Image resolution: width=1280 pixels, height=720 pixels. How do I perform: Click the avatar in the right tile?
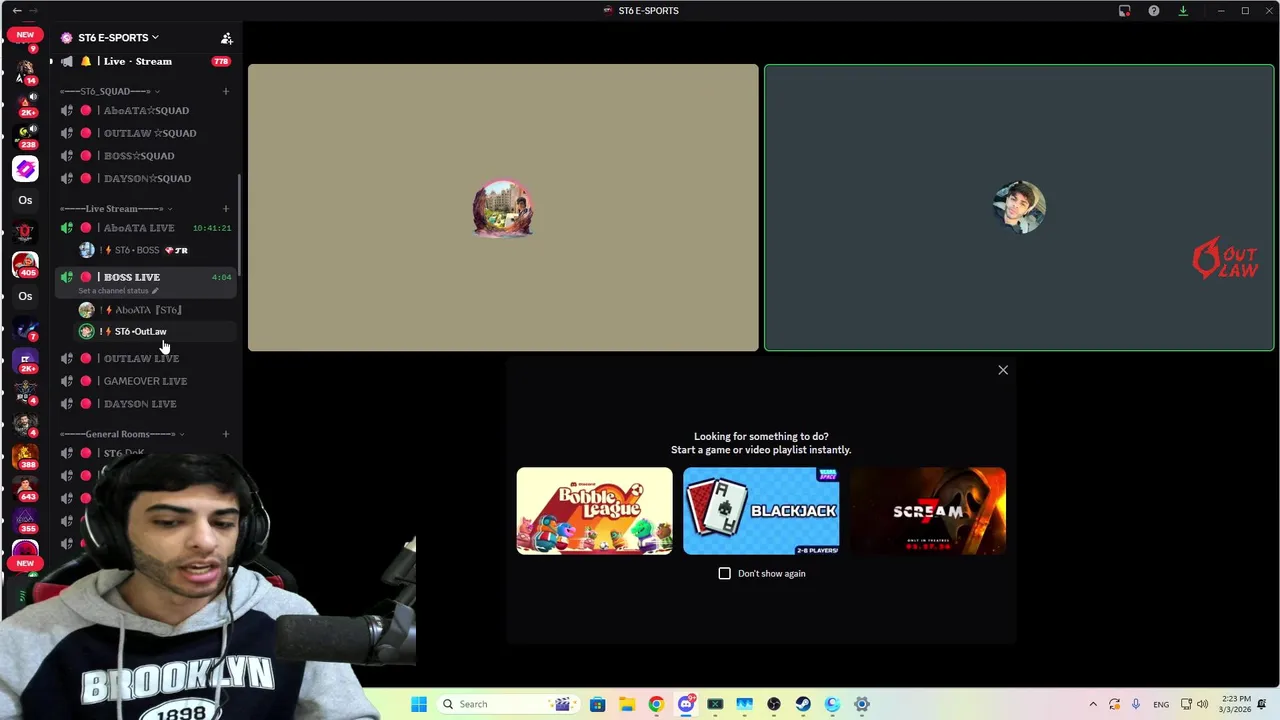click(1019, 208)
